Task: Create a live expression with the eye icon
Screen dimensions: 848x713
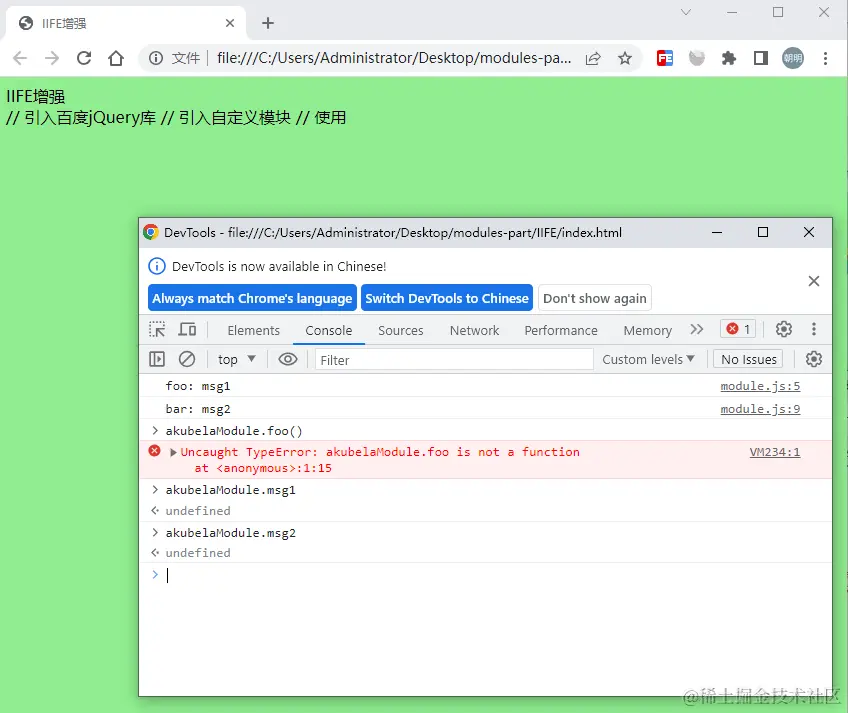Action: tap(288, 359)
